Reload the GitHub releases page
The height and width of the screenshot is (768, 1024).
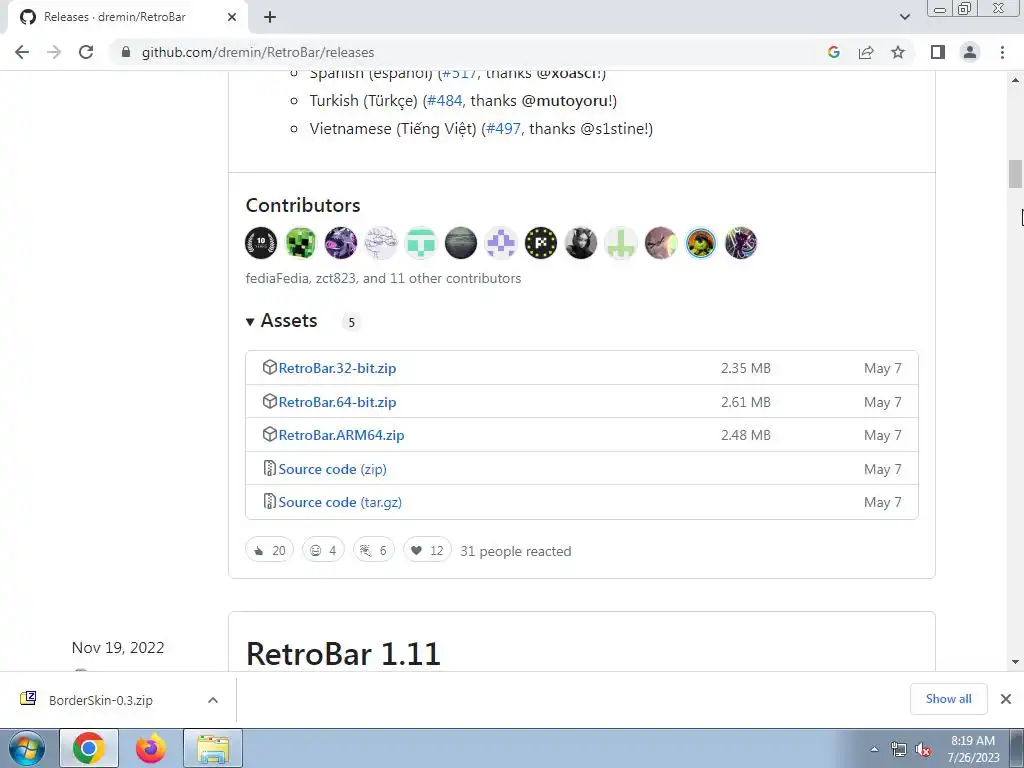(x=86, y=52)
